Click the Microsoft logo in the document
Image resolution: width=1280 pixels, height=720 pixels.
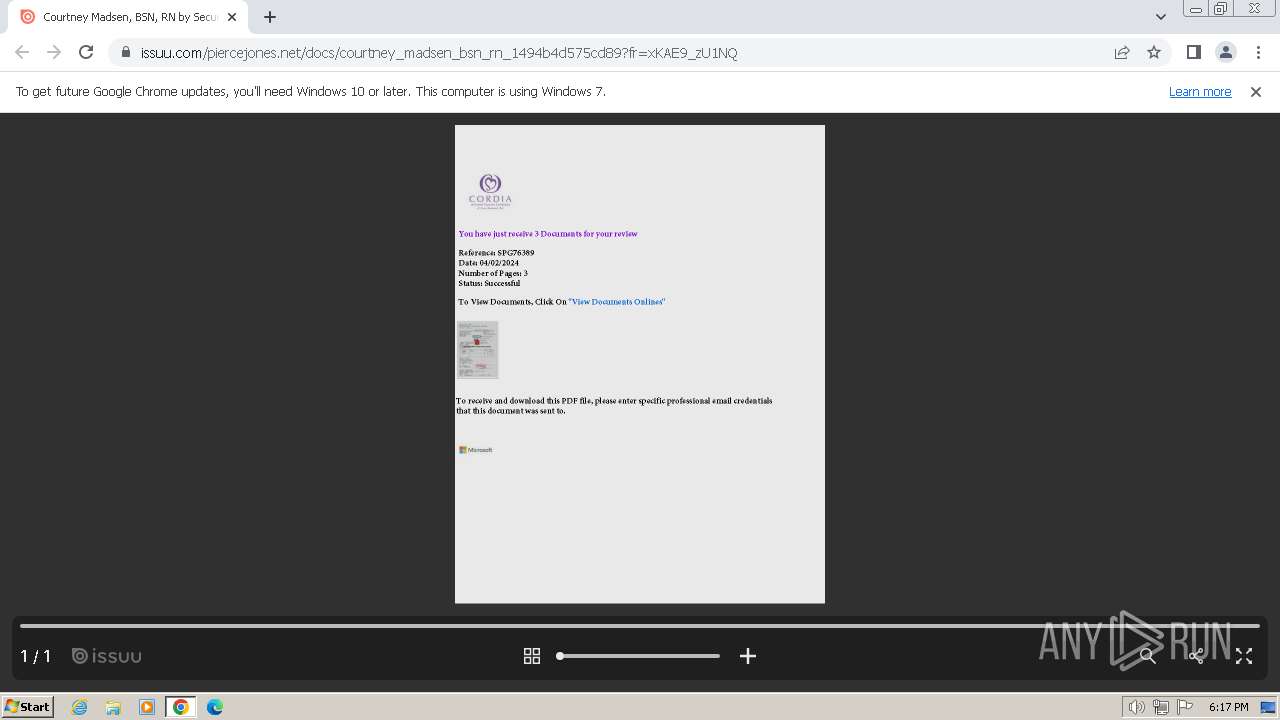click(476, 450)
